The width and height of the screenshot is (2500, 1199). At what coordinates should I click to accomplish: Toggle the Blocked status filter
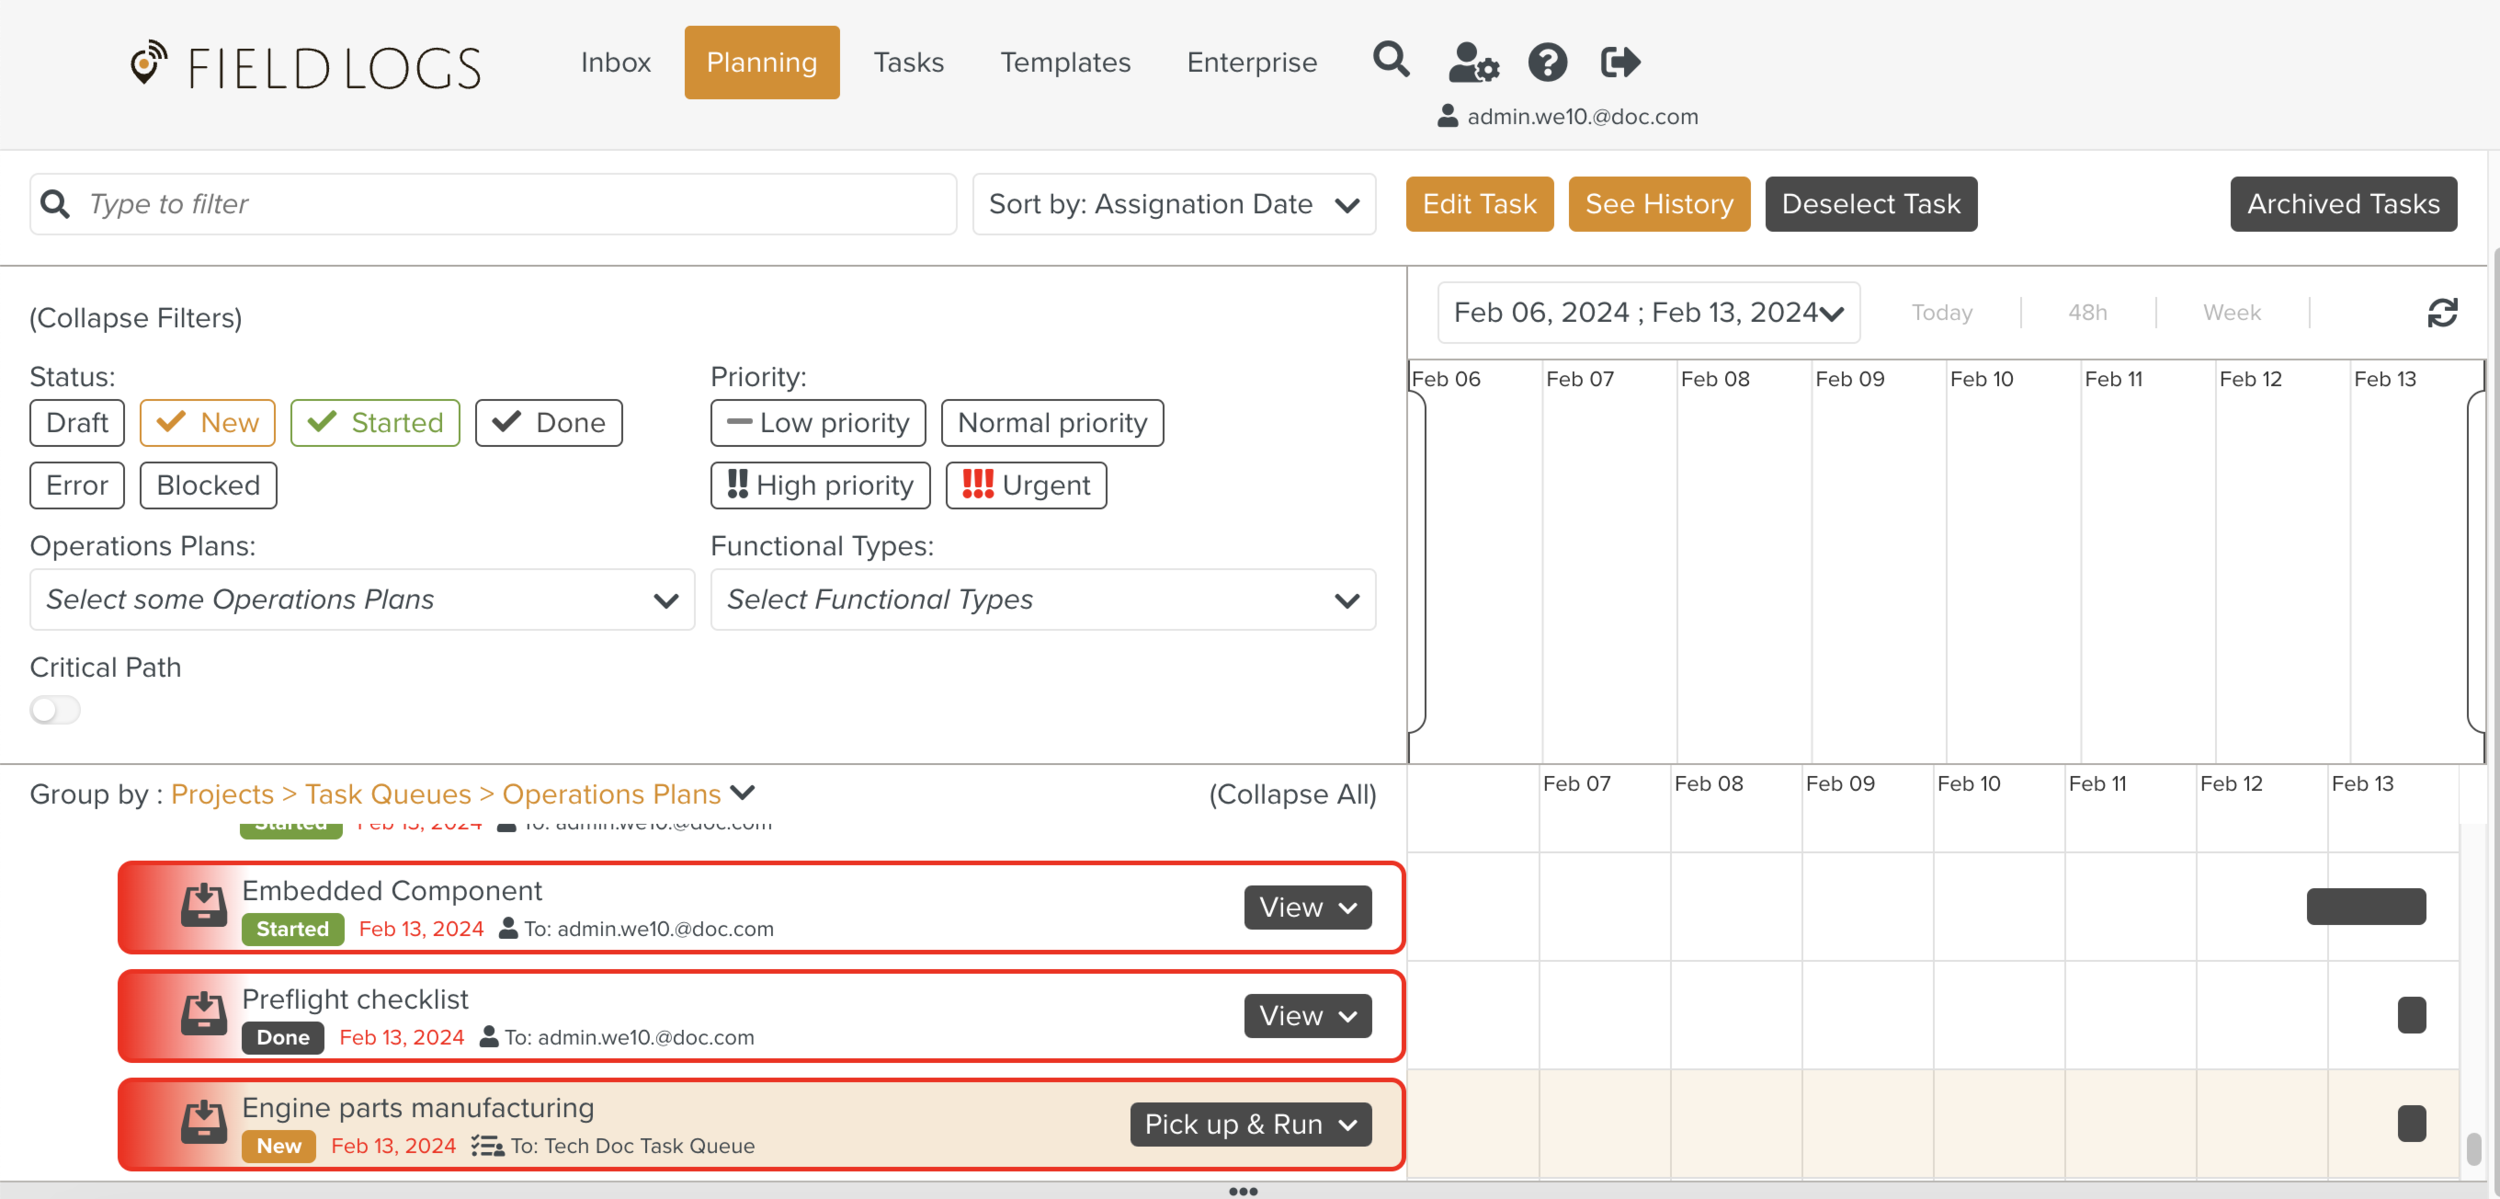pyautogui.click(x=208, y=485)
